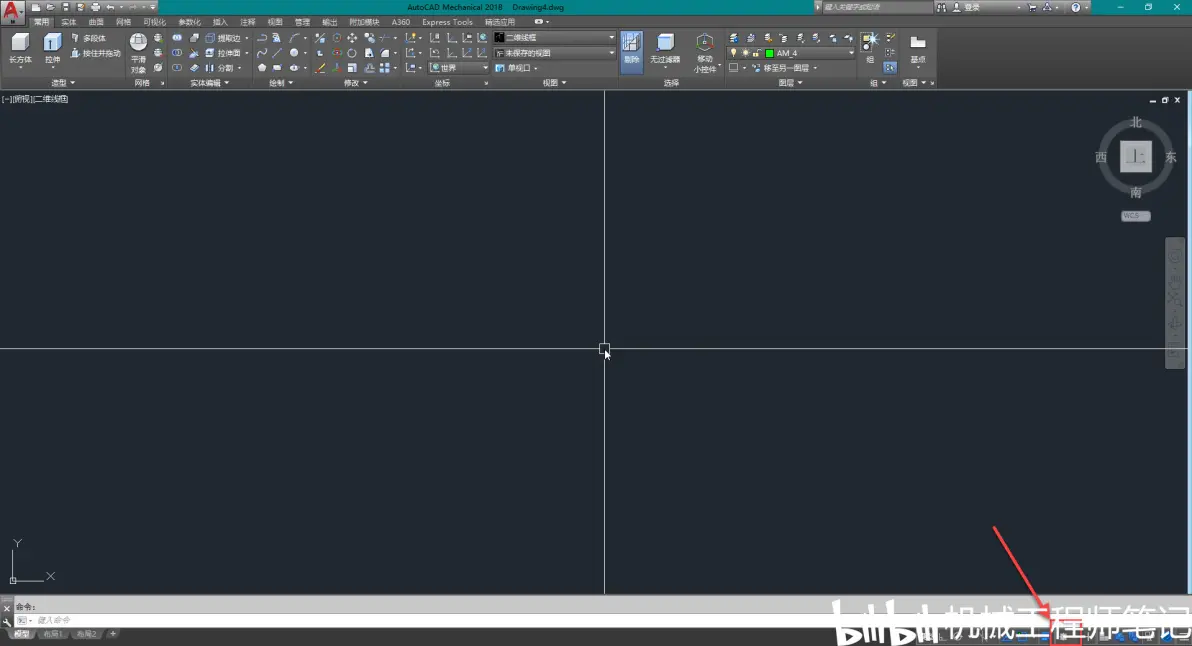Switch to the 实体 ribbon tab
The height and width of the screenshot is (646, 1192).
[x=68, y=22]
